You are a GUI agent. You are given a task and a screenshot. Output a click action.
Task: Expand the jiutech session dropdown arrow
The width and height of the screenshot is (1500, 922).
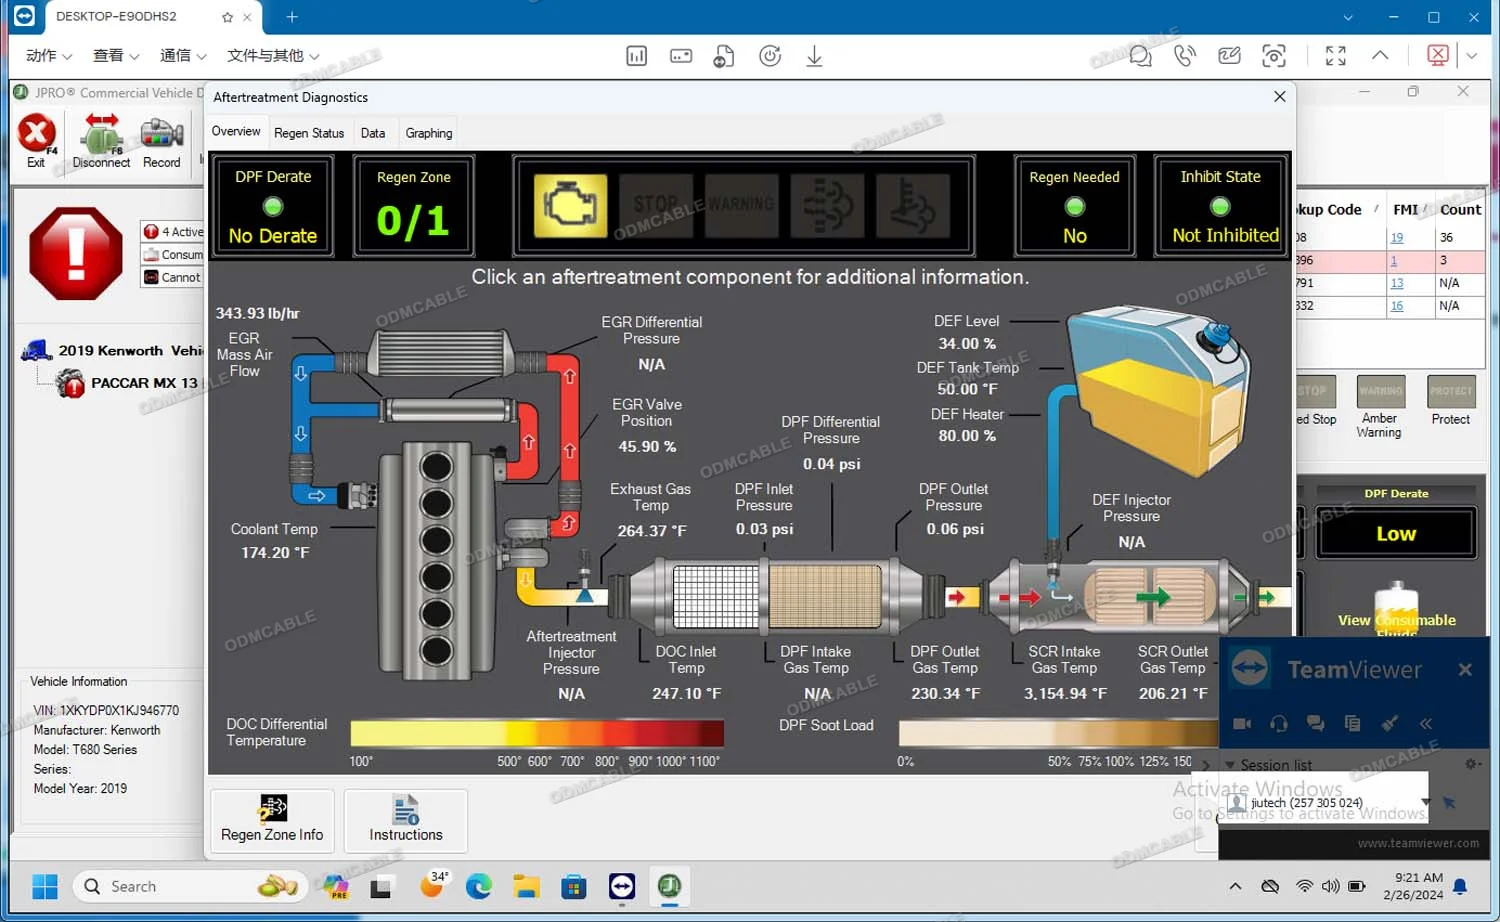tap(1426, 802)
